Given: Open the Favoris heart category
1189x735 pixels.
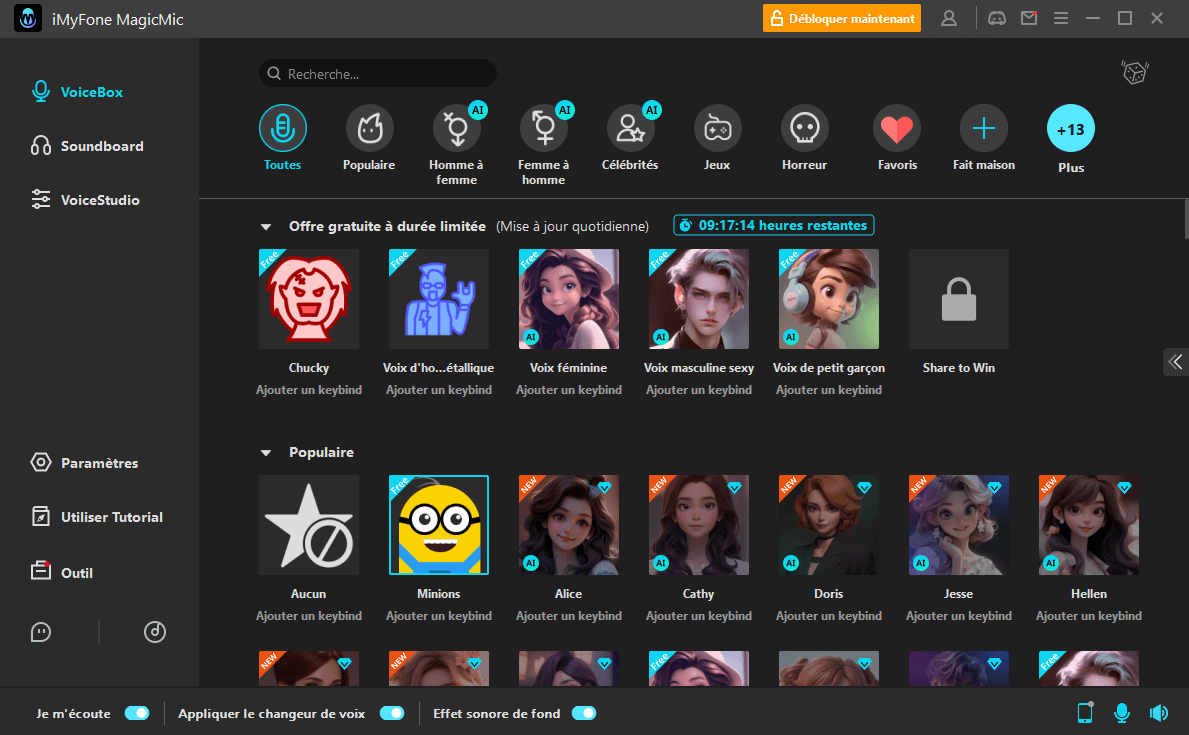Looking at the screenshot, I should [897, 128].
